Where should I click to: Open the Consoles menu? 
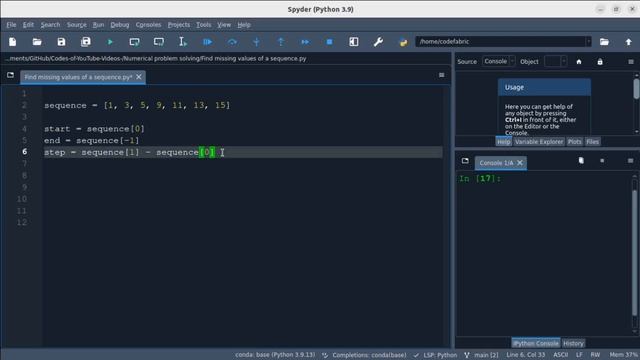pos(148,25)
